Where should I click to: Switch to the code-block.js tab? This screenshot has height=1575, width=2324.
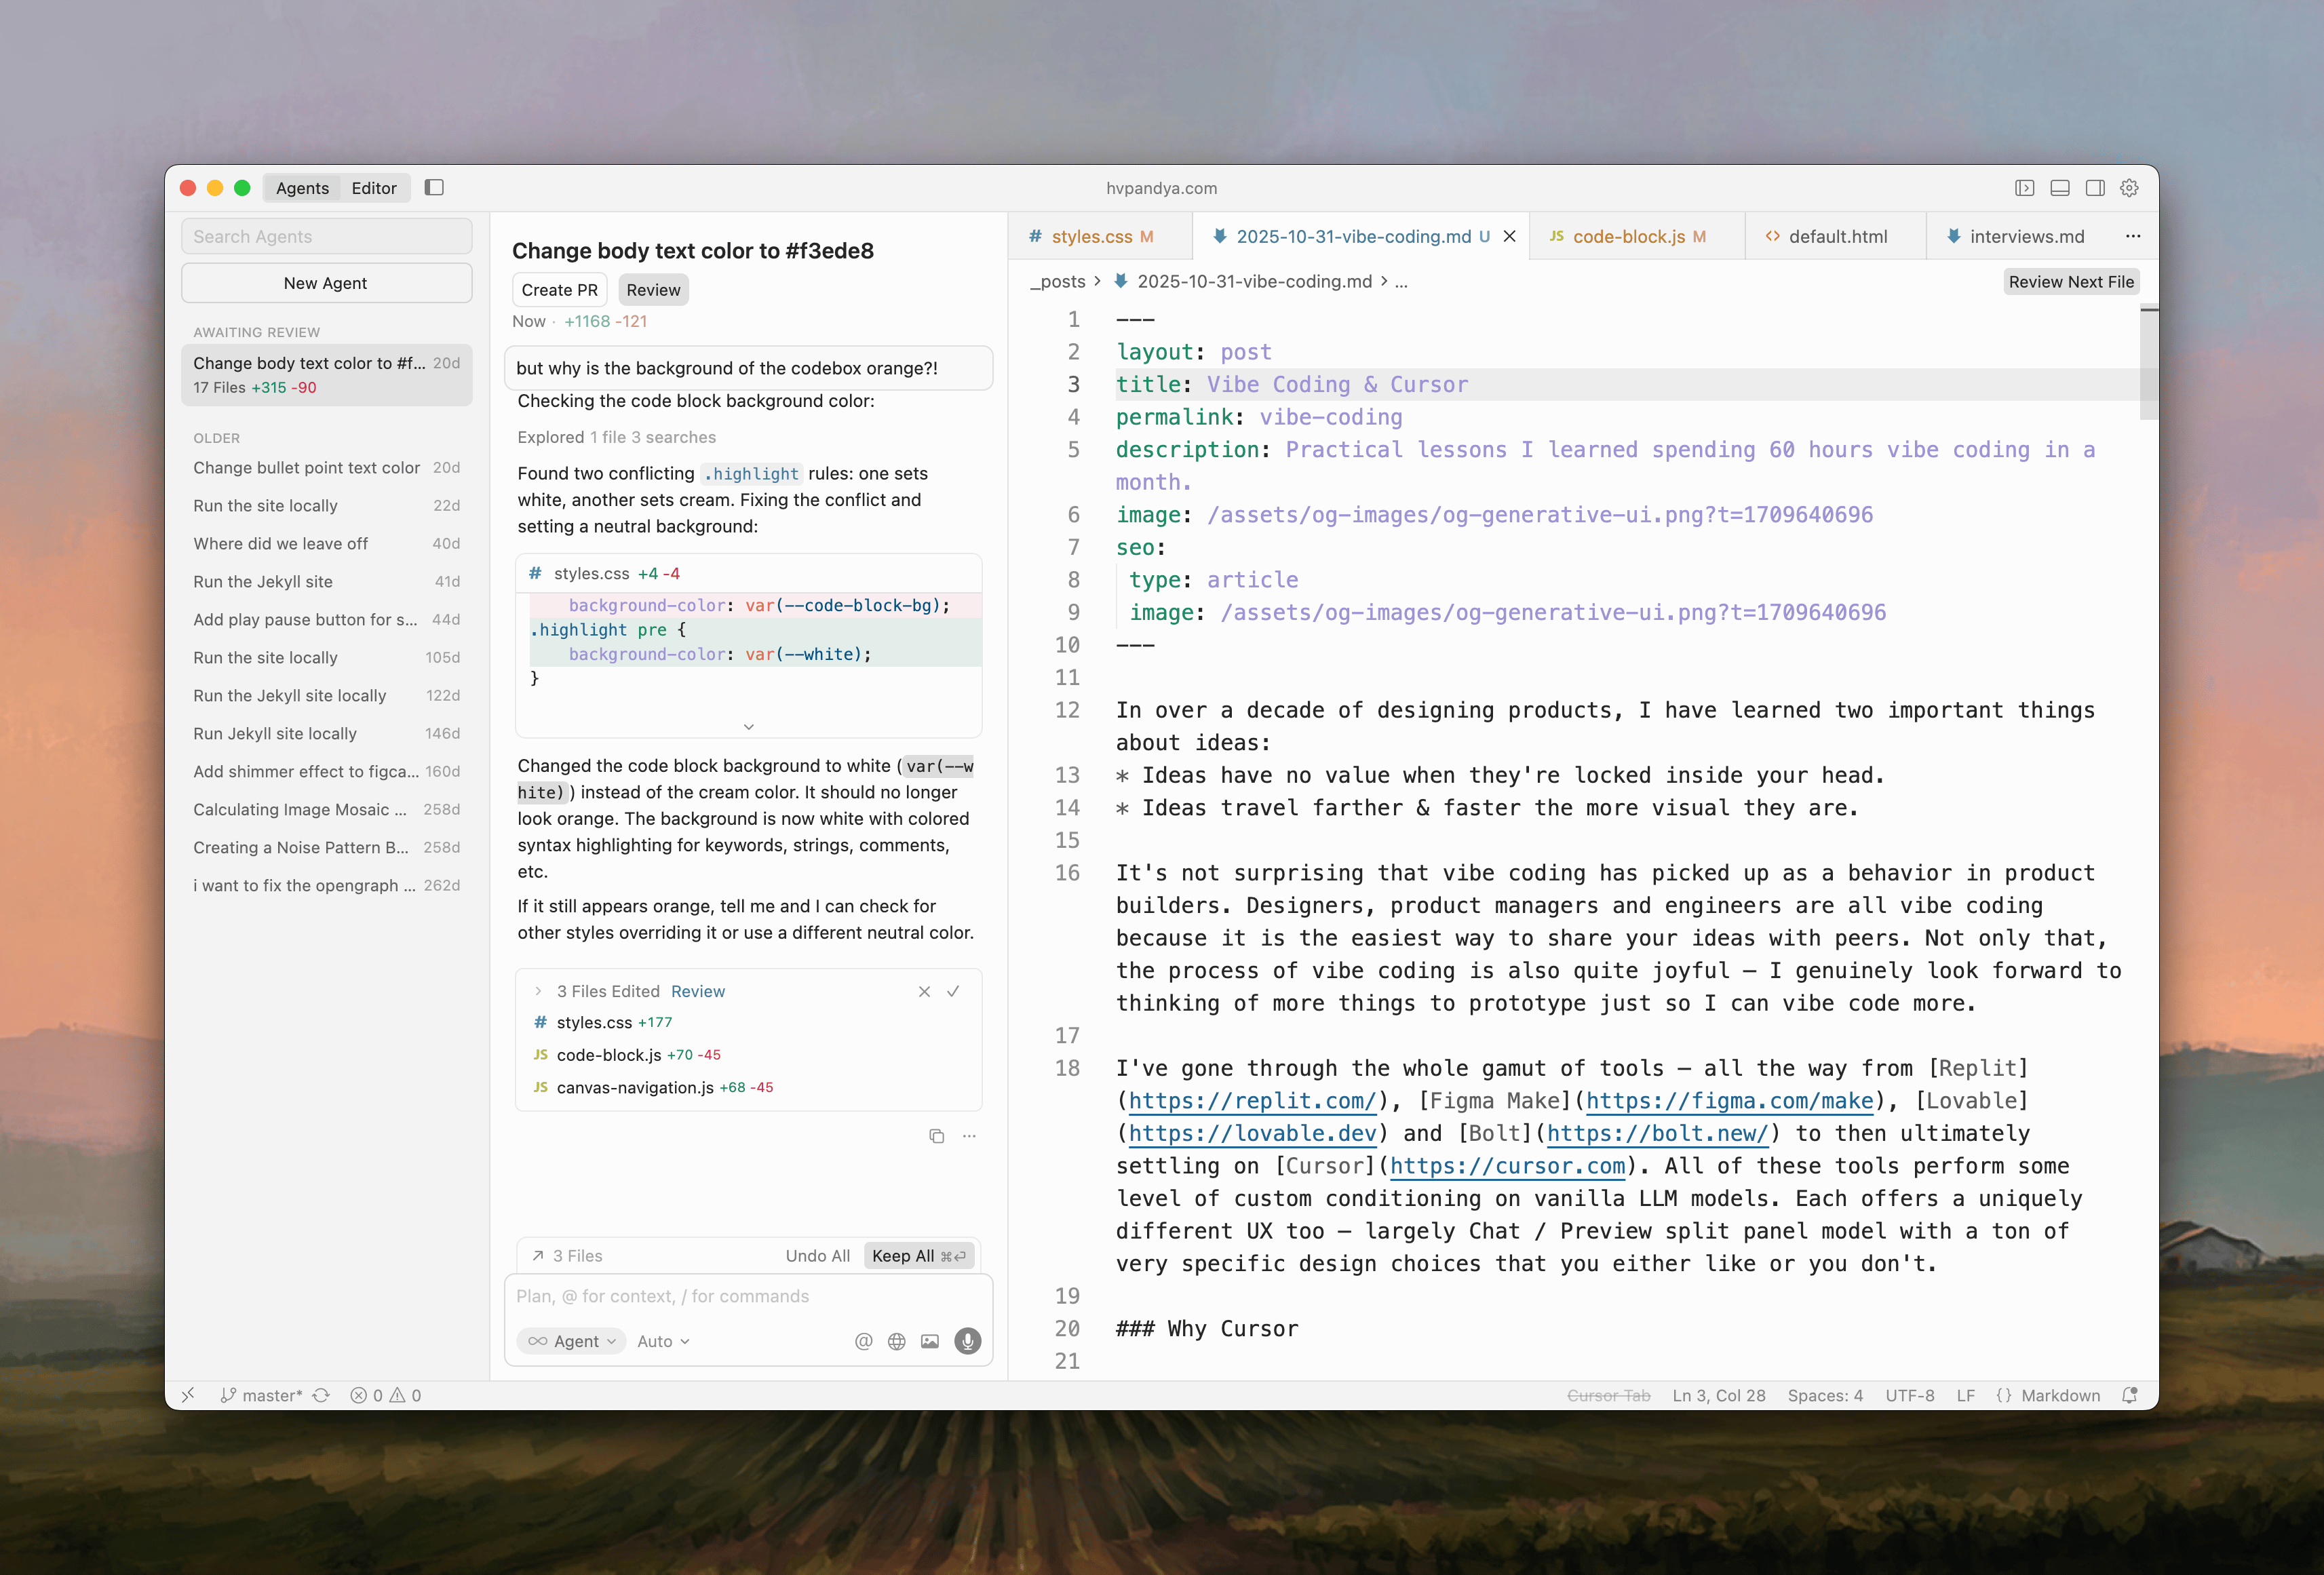(x=1628, y=237)
